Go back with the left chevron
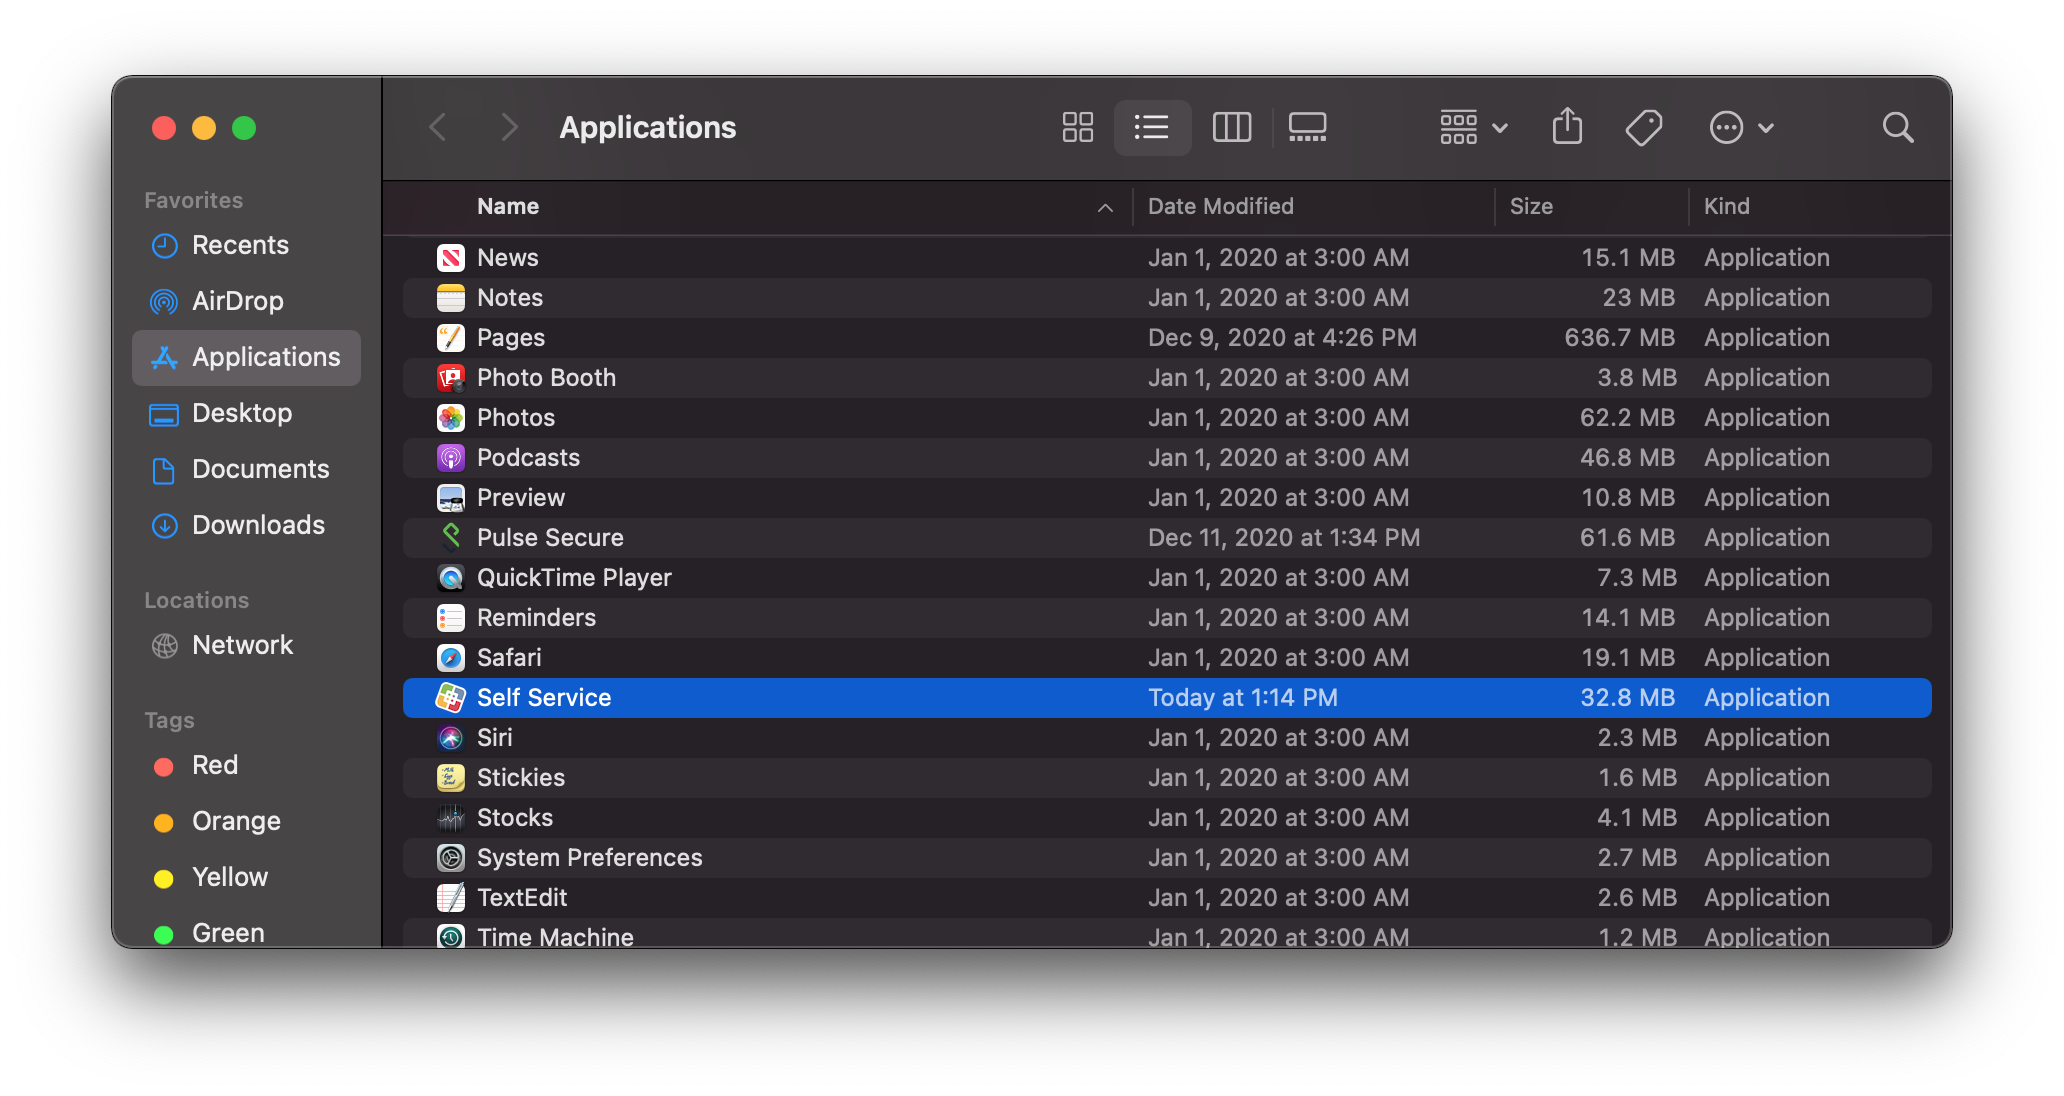Viewport: 2064px width, 1096px height. click(437, 127)
